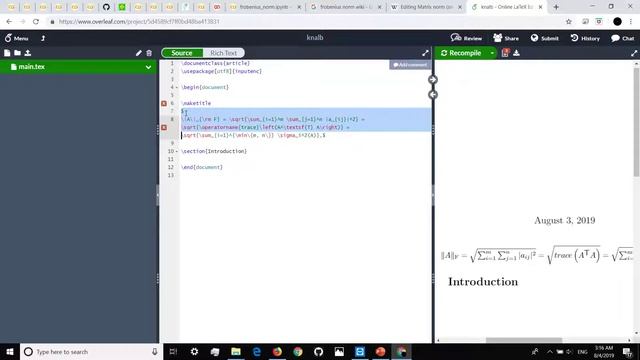Screen dimensions: 640x360
Task: Open the Review panel
Action: [x=466, y=38]
